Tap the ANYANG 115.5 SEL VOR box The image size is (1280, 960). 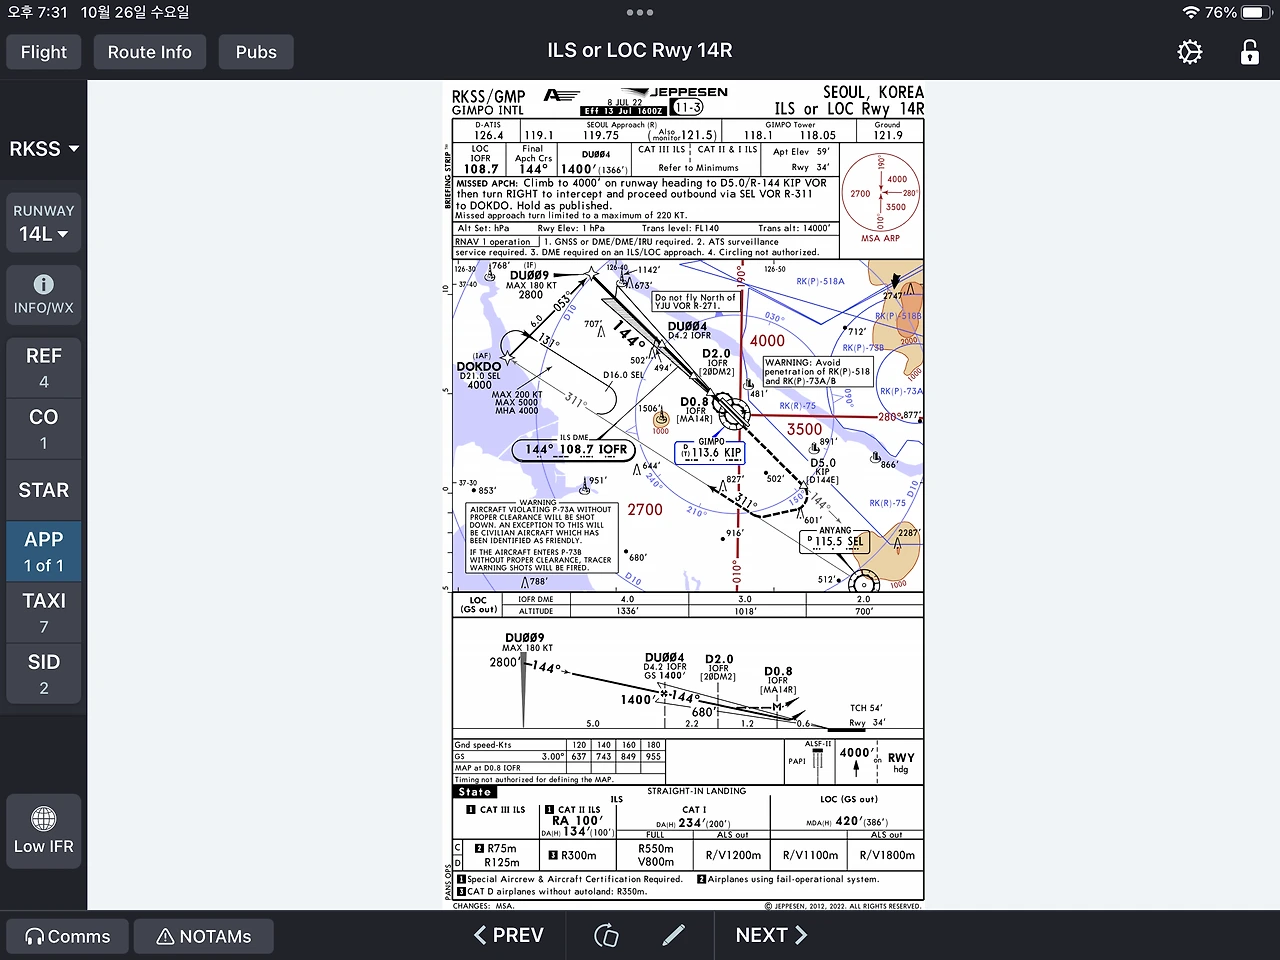[x=835, y=540]
